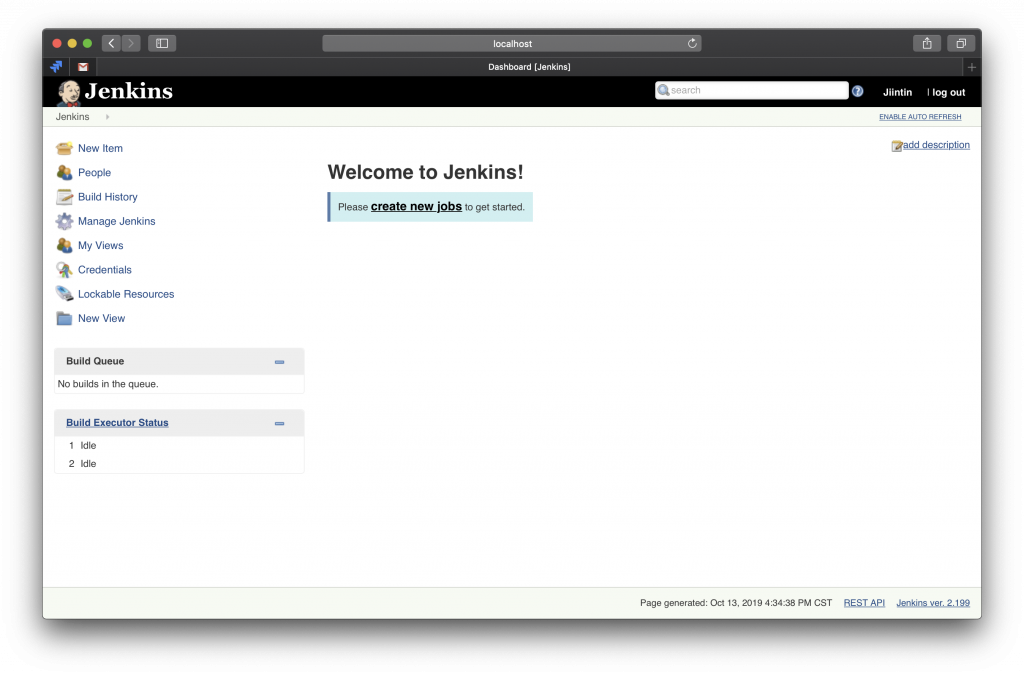Click the Manage Jenkins gear icon
This screenshot has width=1024, height=675.
(64, 221)
